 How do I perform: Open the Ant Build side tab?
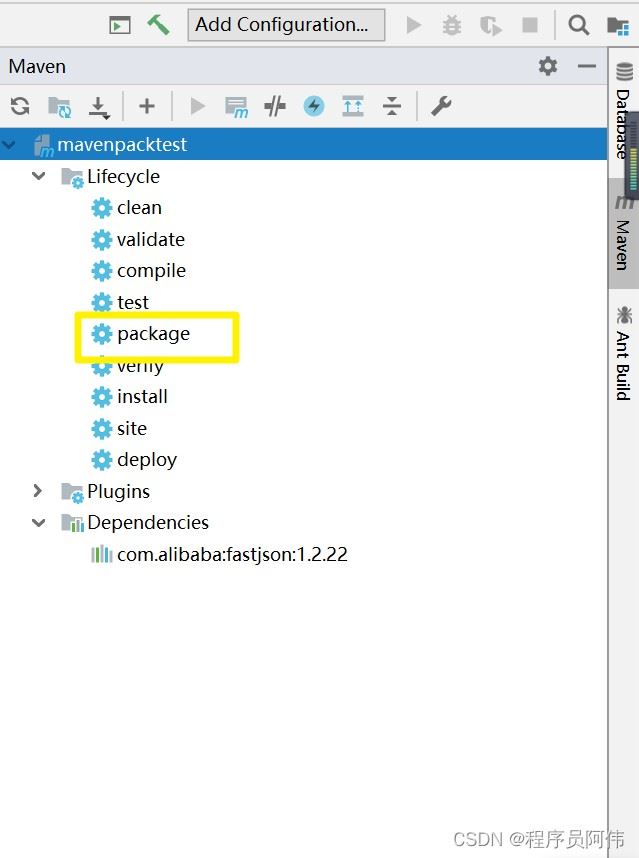pos(624,353)
